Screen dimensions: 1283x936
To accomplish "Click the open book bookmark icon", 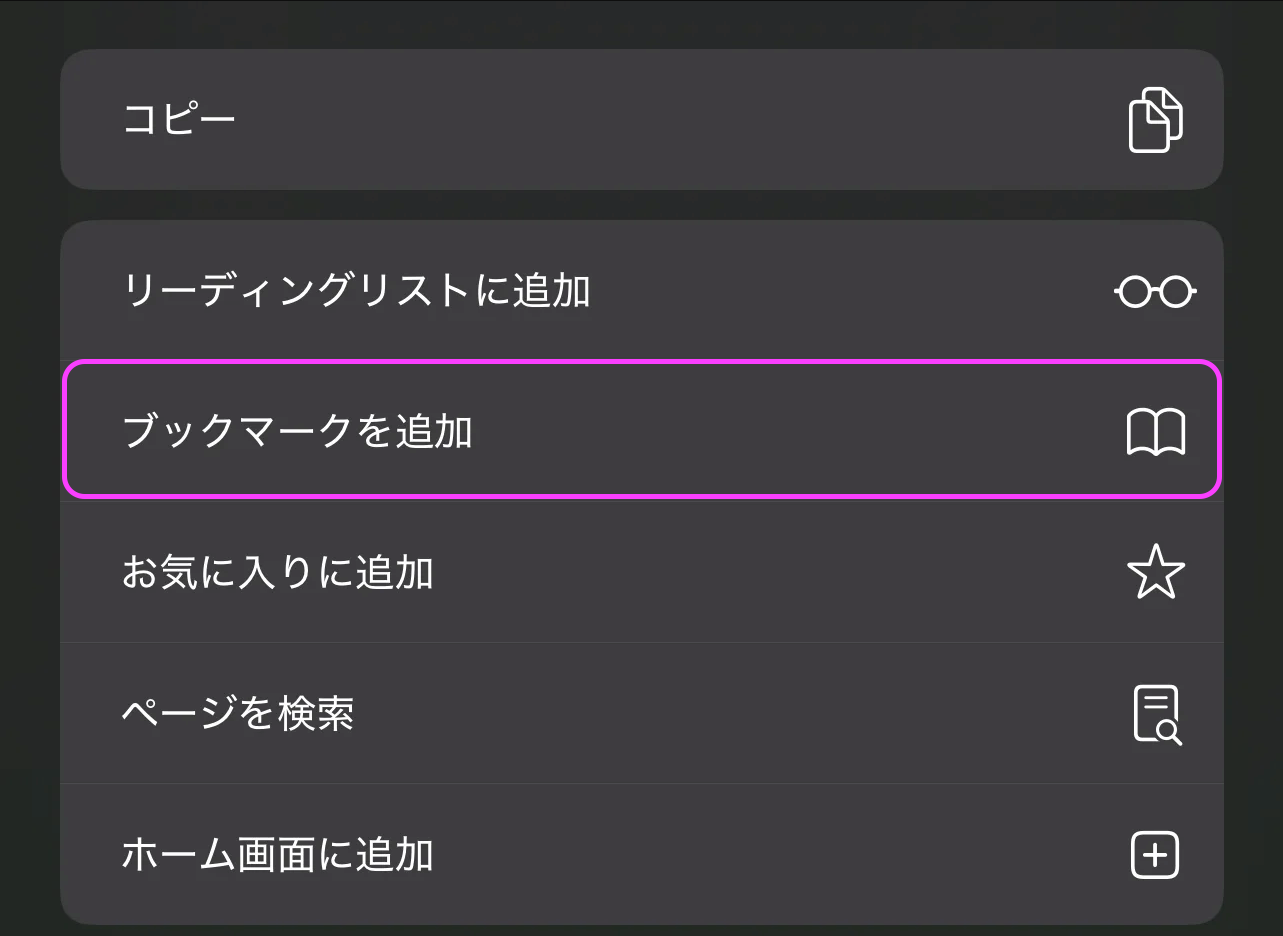I will 1155,433.
